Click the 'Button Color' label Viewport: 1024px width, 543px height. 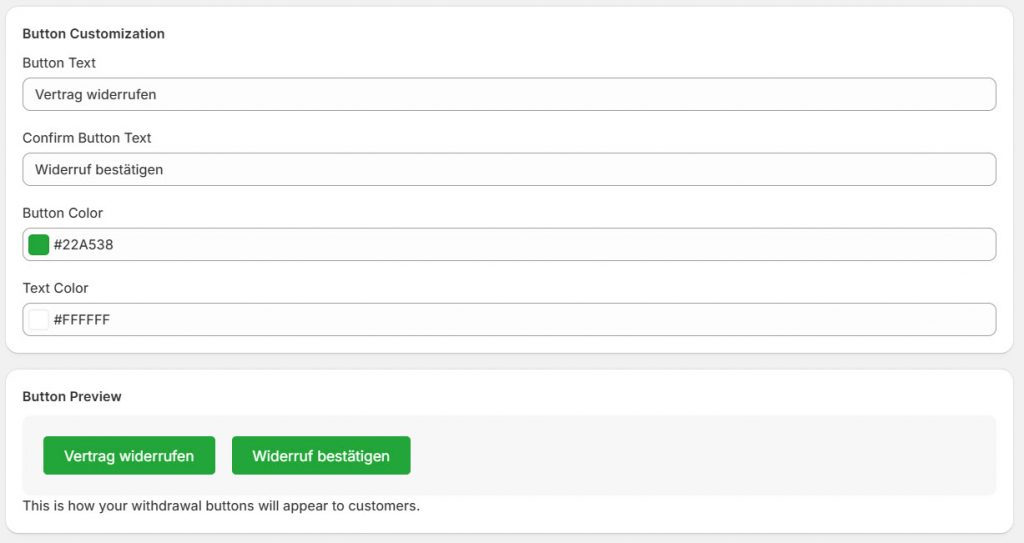point(62,213)
